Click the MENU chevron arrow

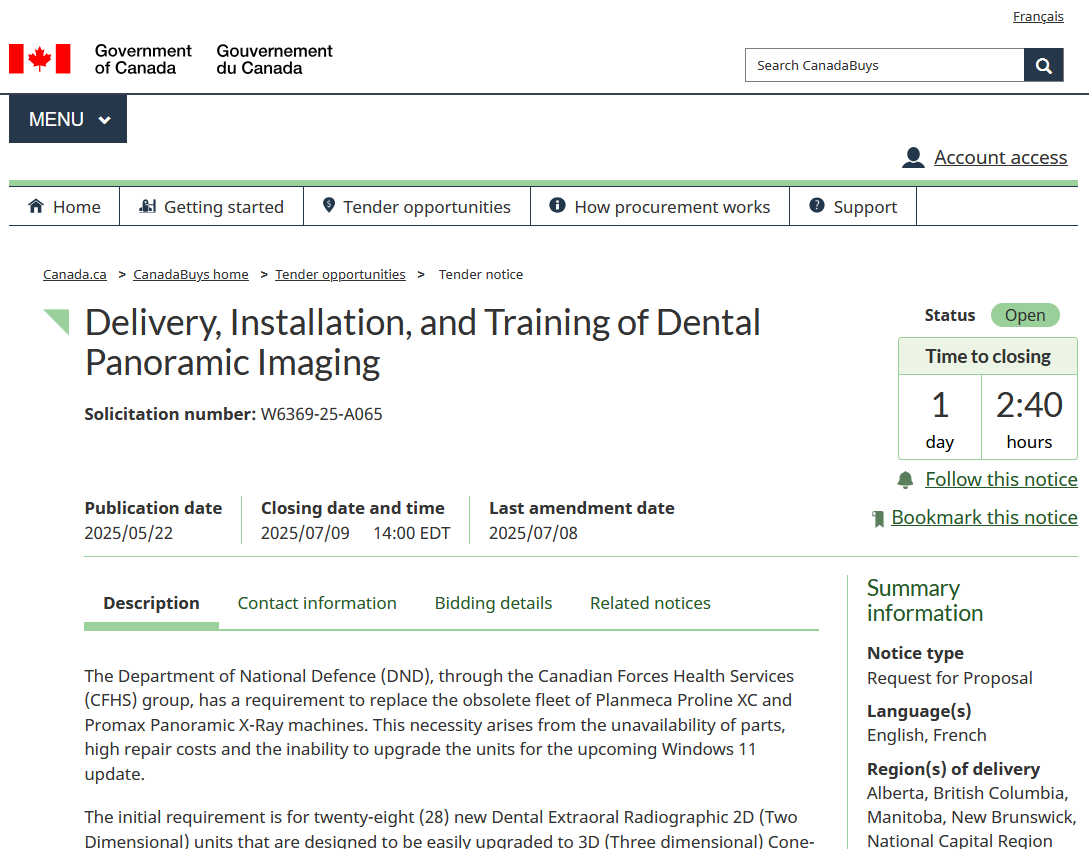[x=105, y=120]
